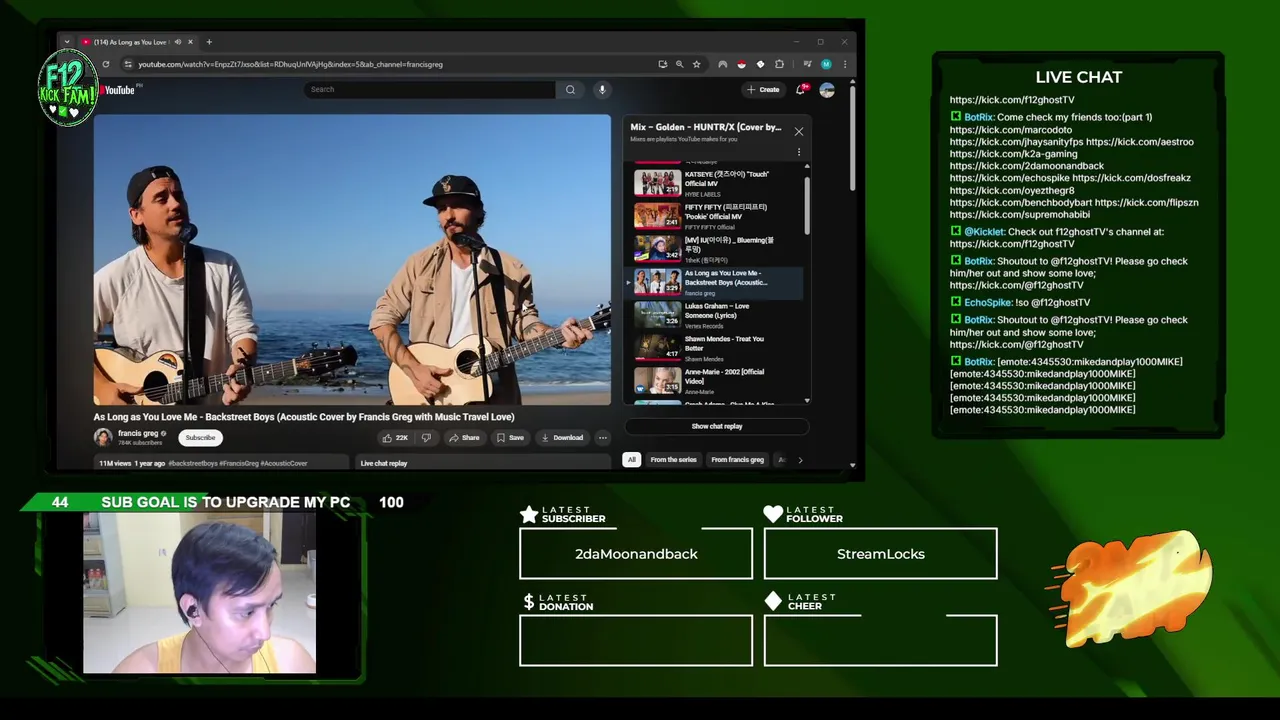Click the @Kicklet username in live chat
Image resolution: width=1280 pixels, height=720 pixels.
[984, 232]
